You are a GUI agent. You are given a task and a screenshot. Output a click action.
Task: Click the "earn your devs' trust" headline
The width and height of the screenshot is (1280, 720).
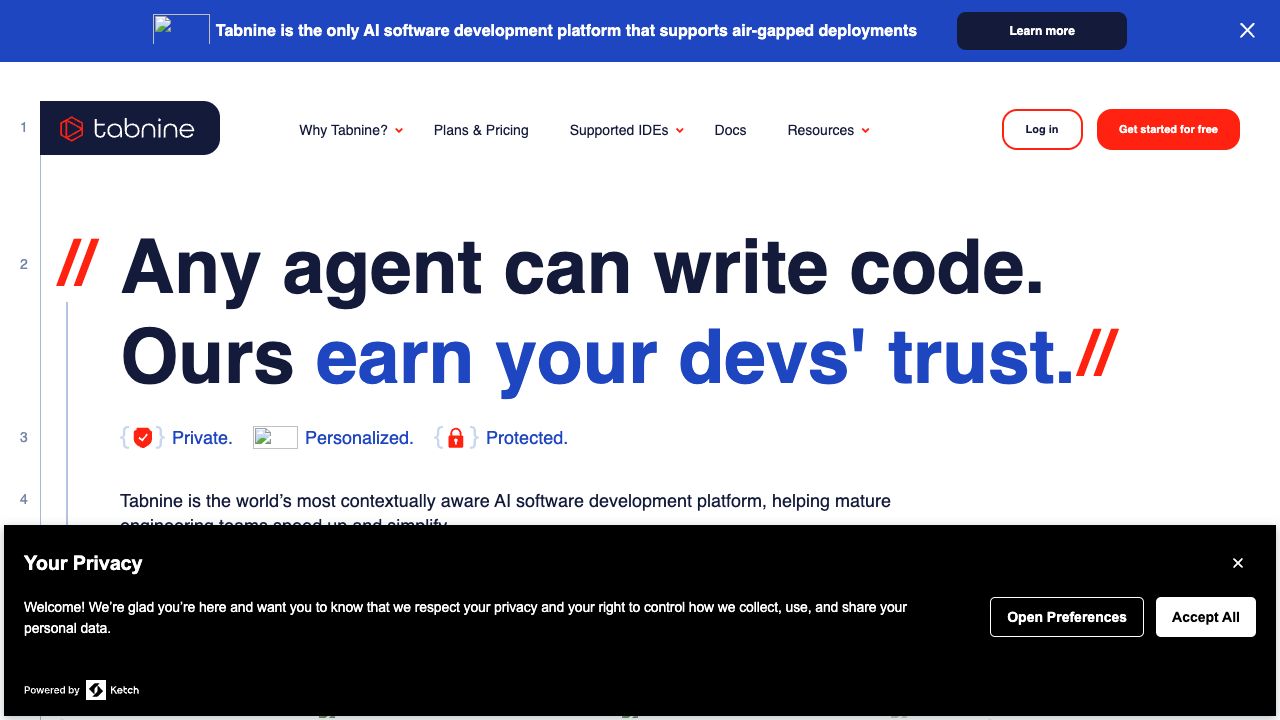click(x=694, y=358)
